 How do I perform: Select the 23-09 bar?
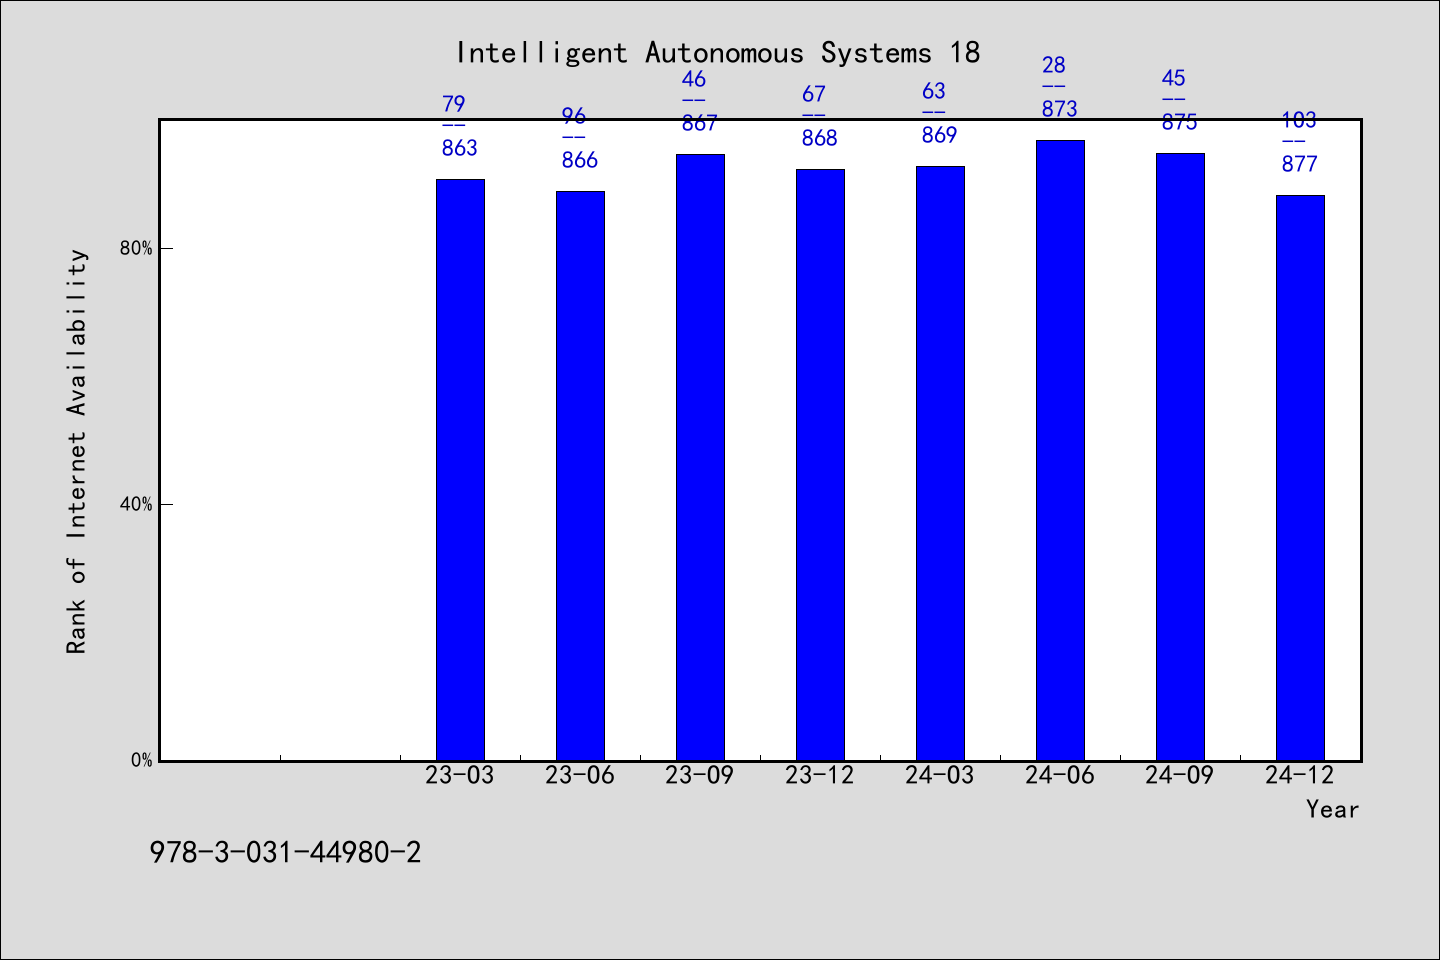[x=700, y=457]
